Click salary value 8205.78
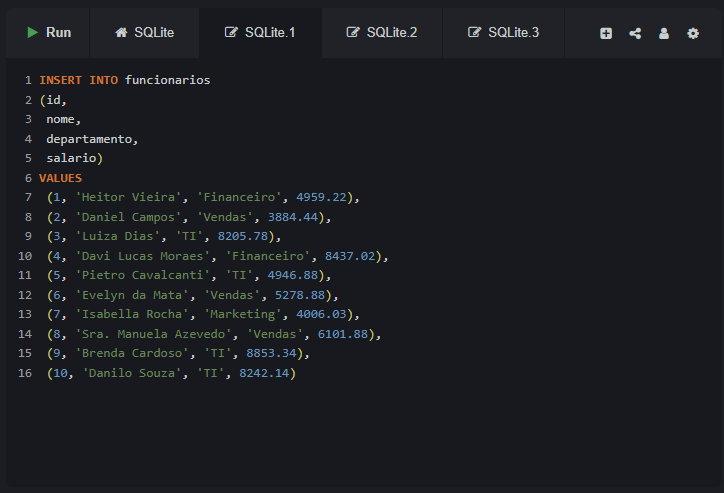This screenshot has height=493, width=724. (x=243, y=236)
